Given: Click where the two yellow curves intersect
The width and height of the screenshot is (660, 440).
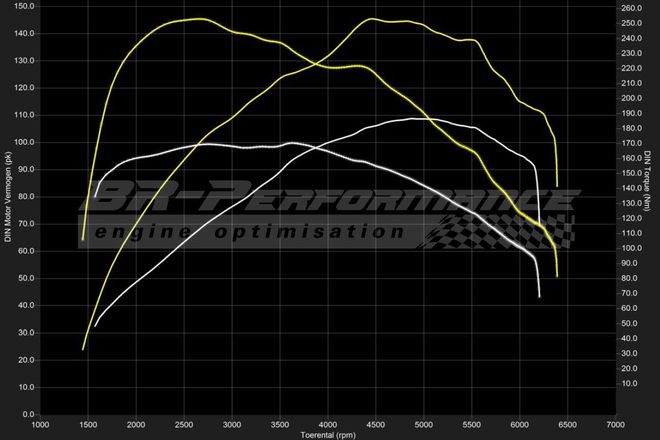Looking at the screenshot, I should click(x=312, y=66).
